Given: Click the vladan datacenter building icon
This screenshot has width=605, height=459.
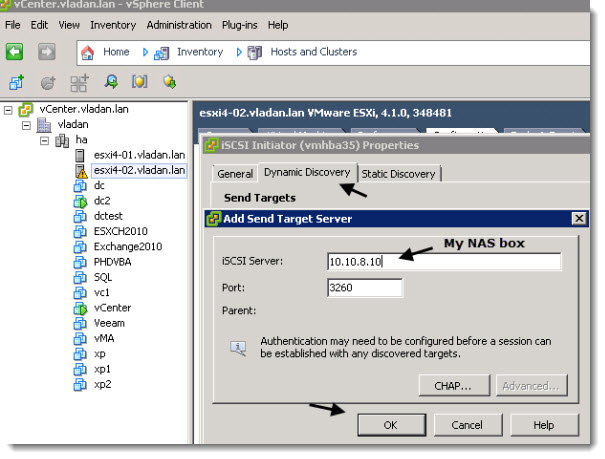Looking at the screenshot, I should click(44, 125).
